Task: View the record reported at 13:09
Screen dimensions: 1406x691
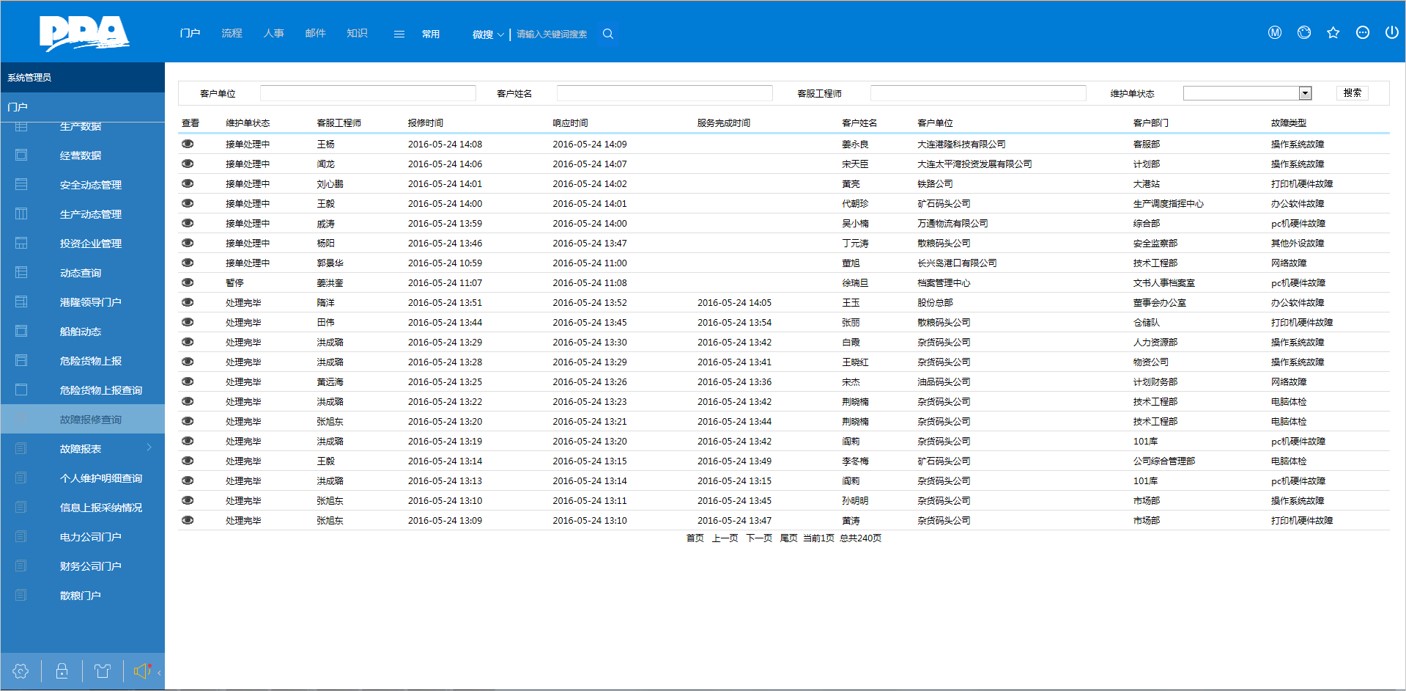Action: tap(188, 520)
